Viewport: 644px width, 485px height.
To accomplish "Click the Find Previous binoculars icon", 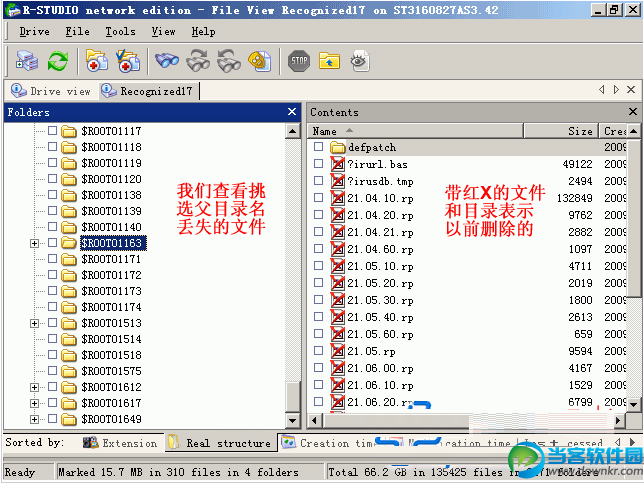I will coord(229,61).
